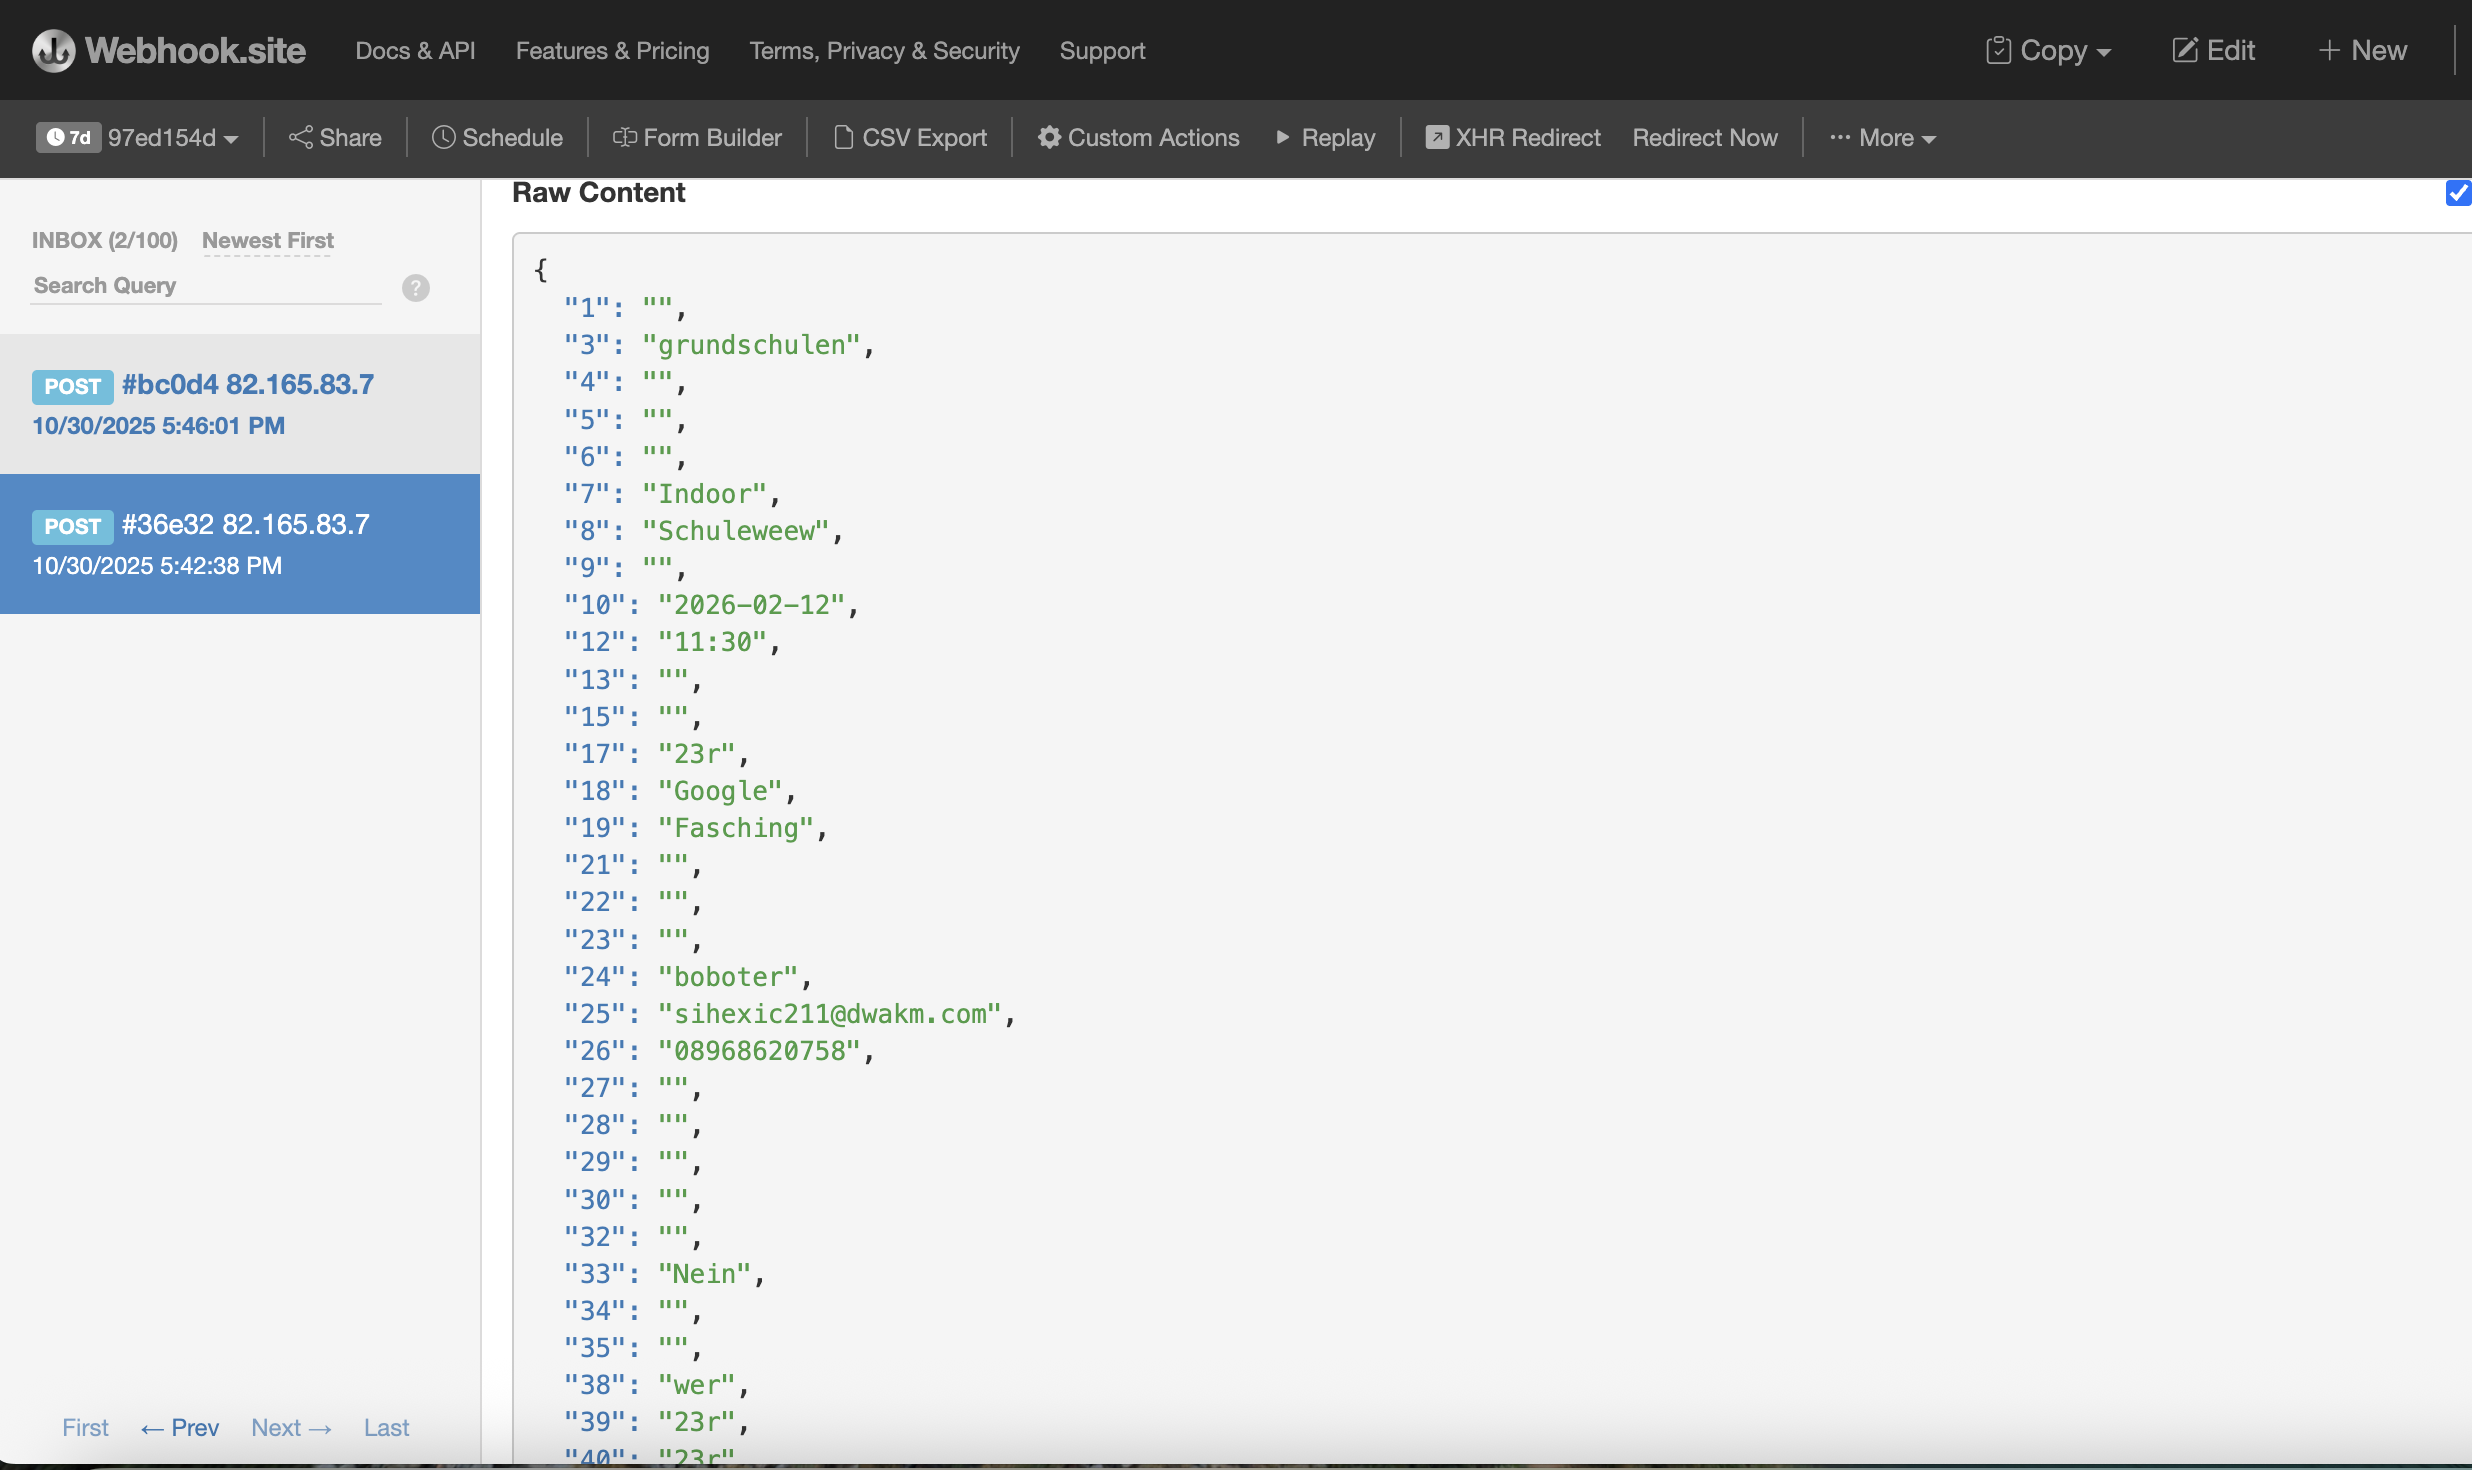Open the Webhook.site home via the logo
This screenshot has height=1470, width=2472.
click(x=166, y=49)
